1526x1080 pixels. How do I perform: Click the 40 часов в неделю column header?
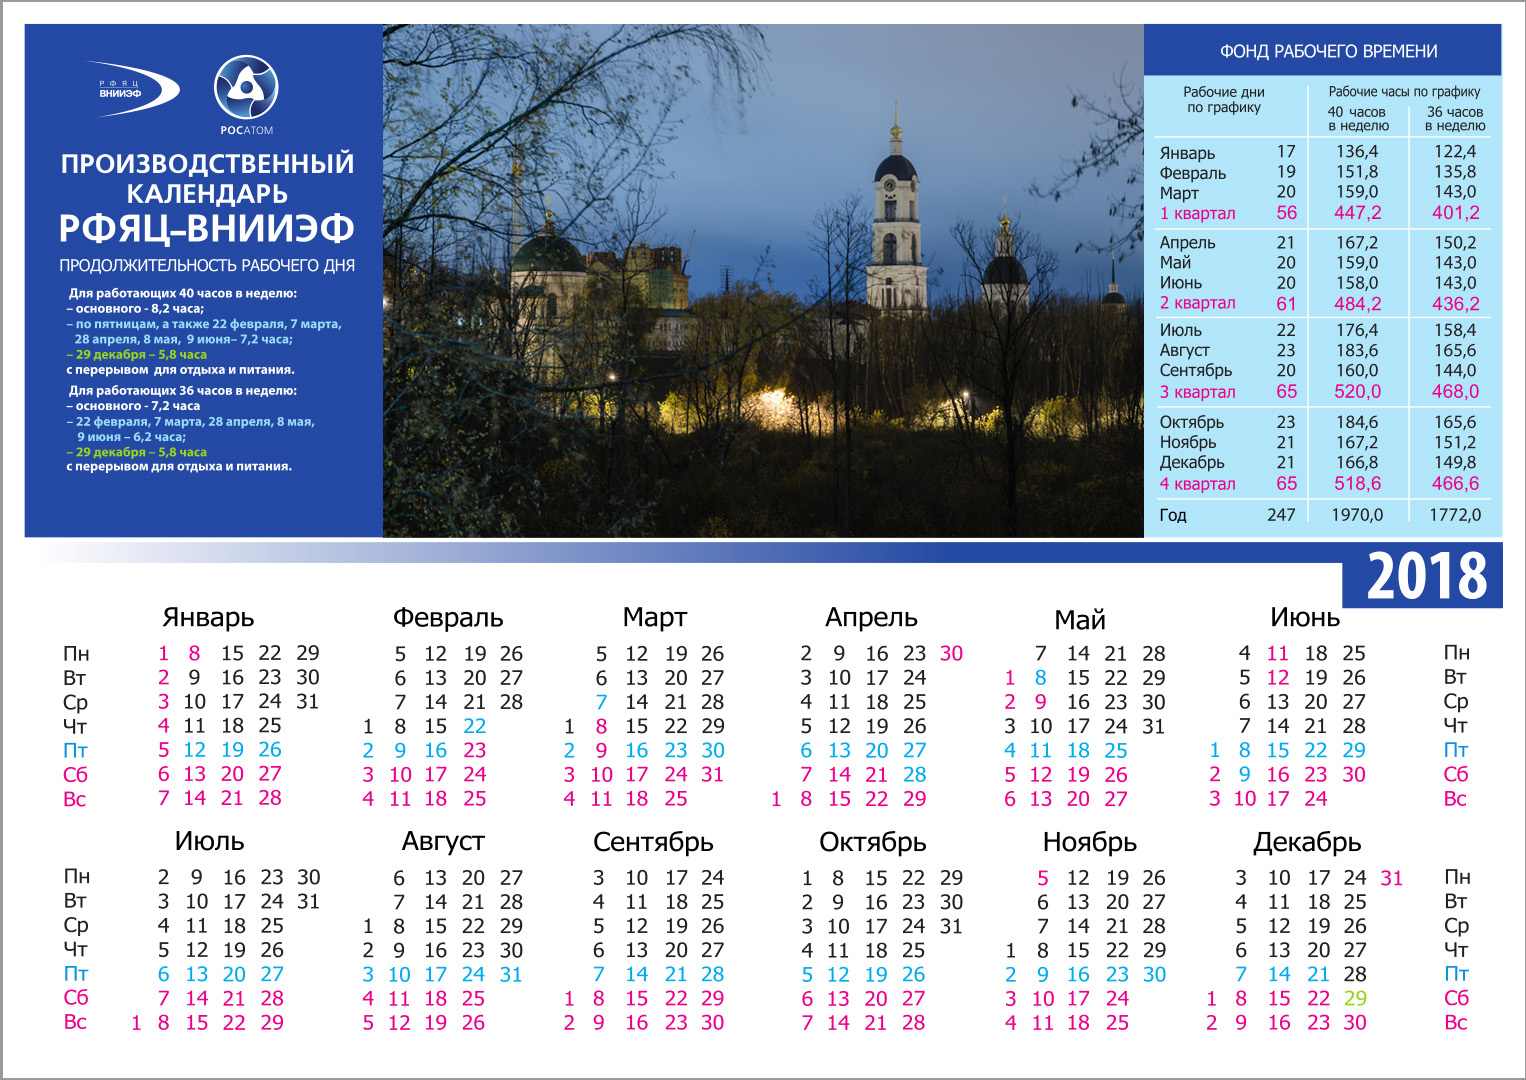coord(1357,119)
